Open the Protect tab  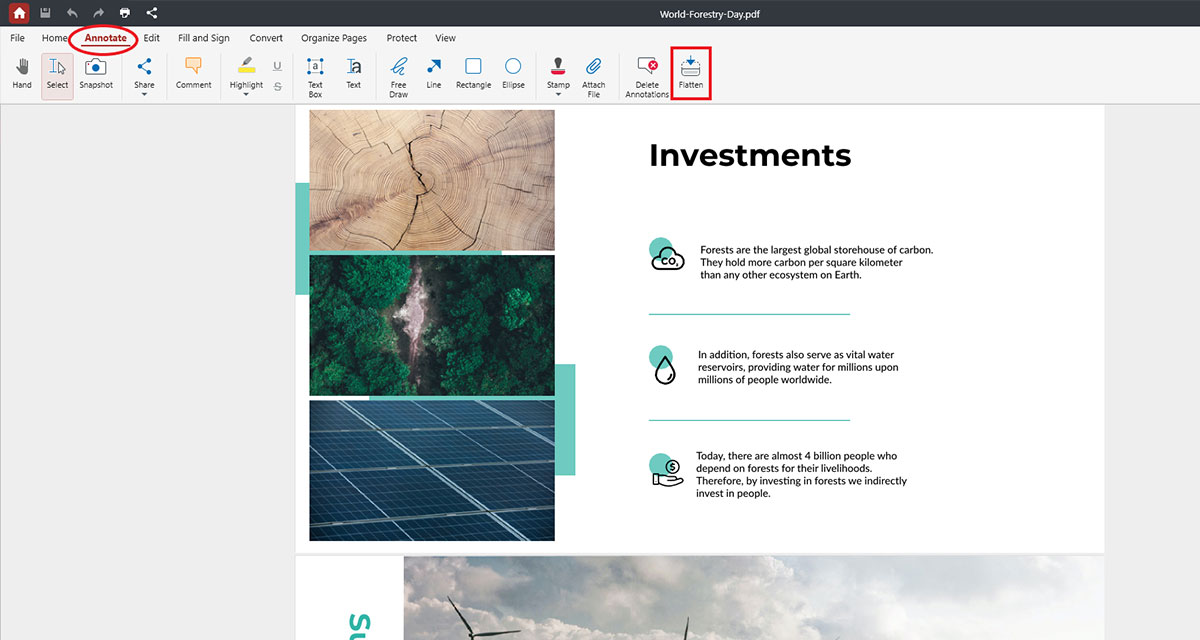[x=401, y=38]
